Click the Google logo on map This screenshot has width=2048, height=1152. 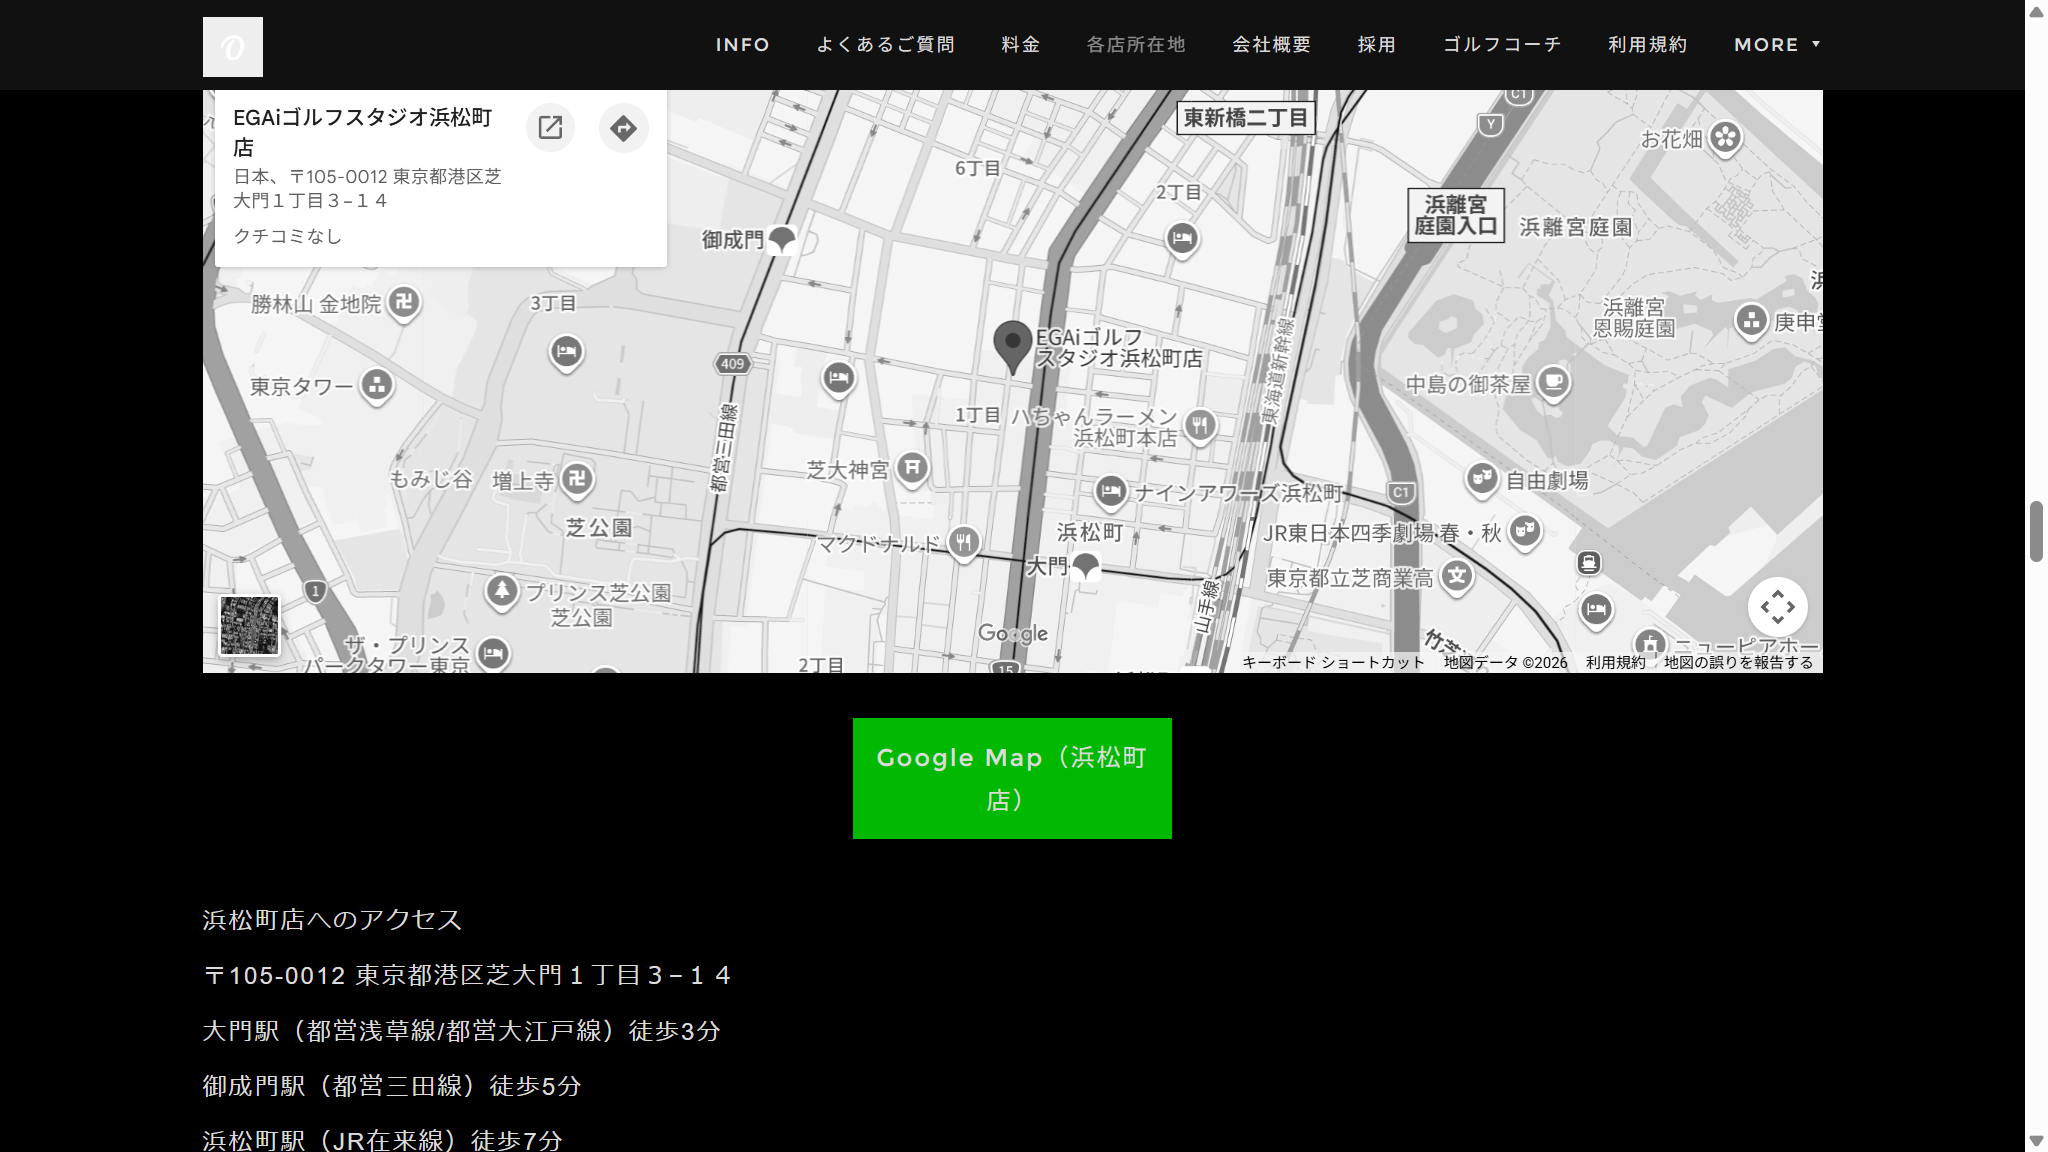(x=1013, y=633)
